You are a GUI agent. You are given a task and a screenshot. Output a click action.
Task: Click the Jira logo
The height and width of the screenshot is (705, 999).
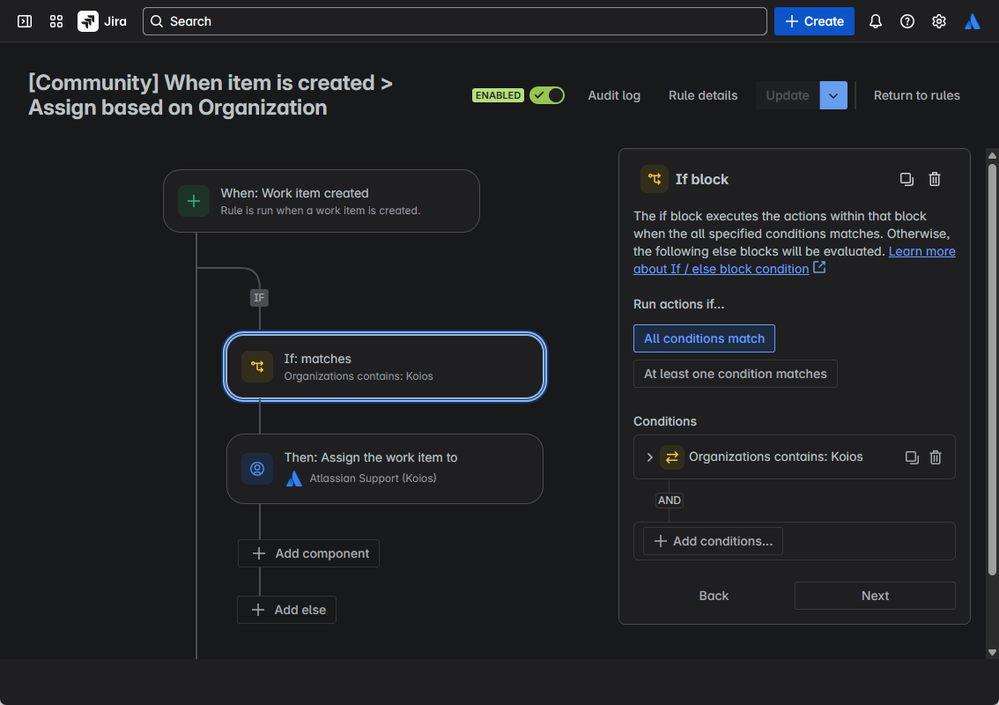[102, 22]
